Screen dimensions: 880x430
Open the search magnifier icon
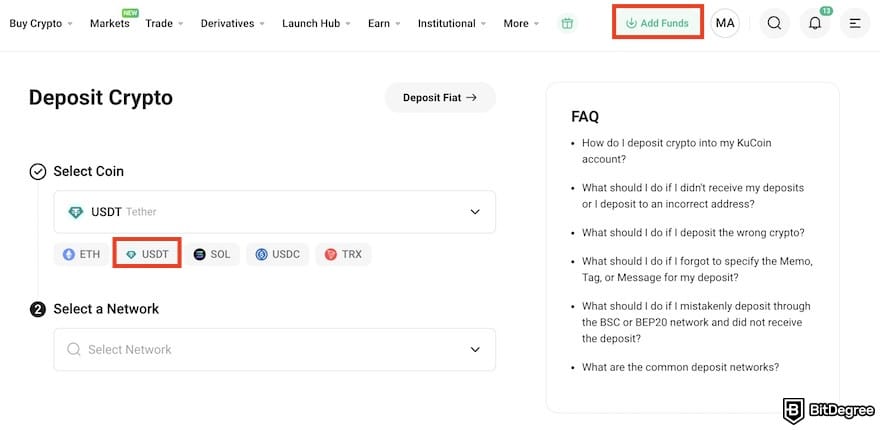pos(774,24)
